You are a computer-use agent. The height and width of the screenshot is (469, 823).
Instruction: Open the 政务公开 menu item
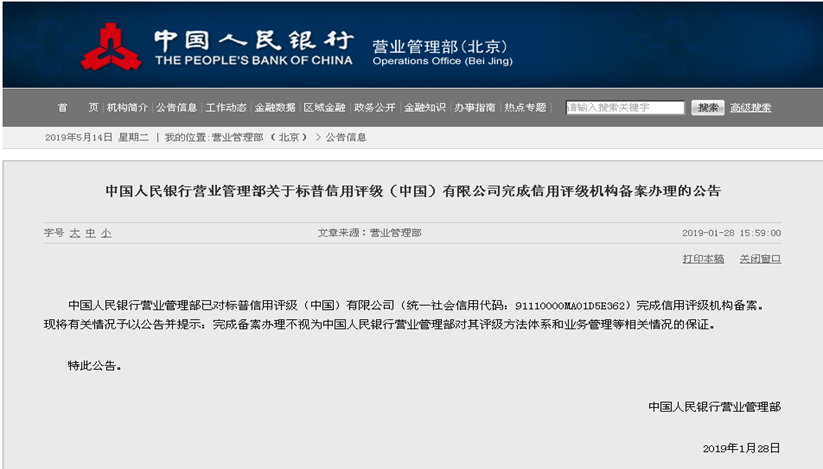[375, 108]
